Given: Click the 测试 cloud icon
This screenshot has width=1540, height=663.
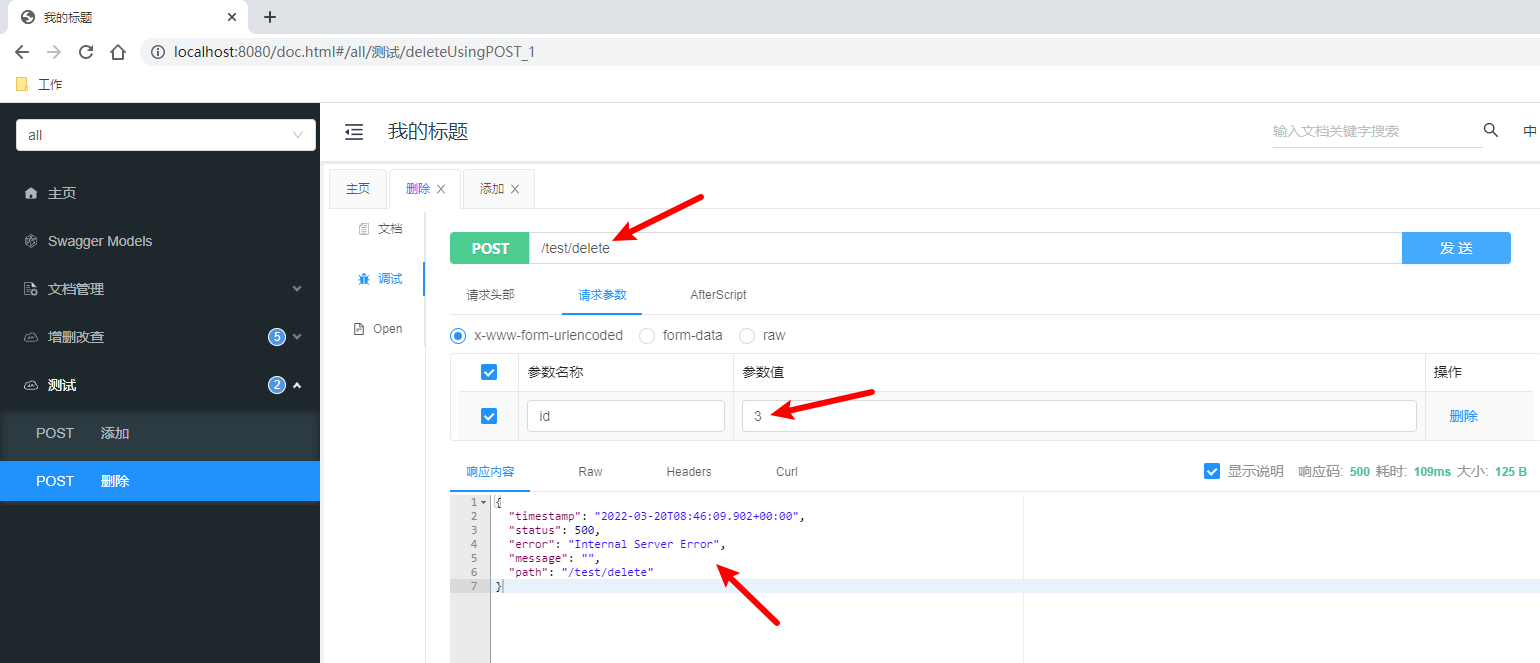Looking at the screenshot, I should 31,385.
